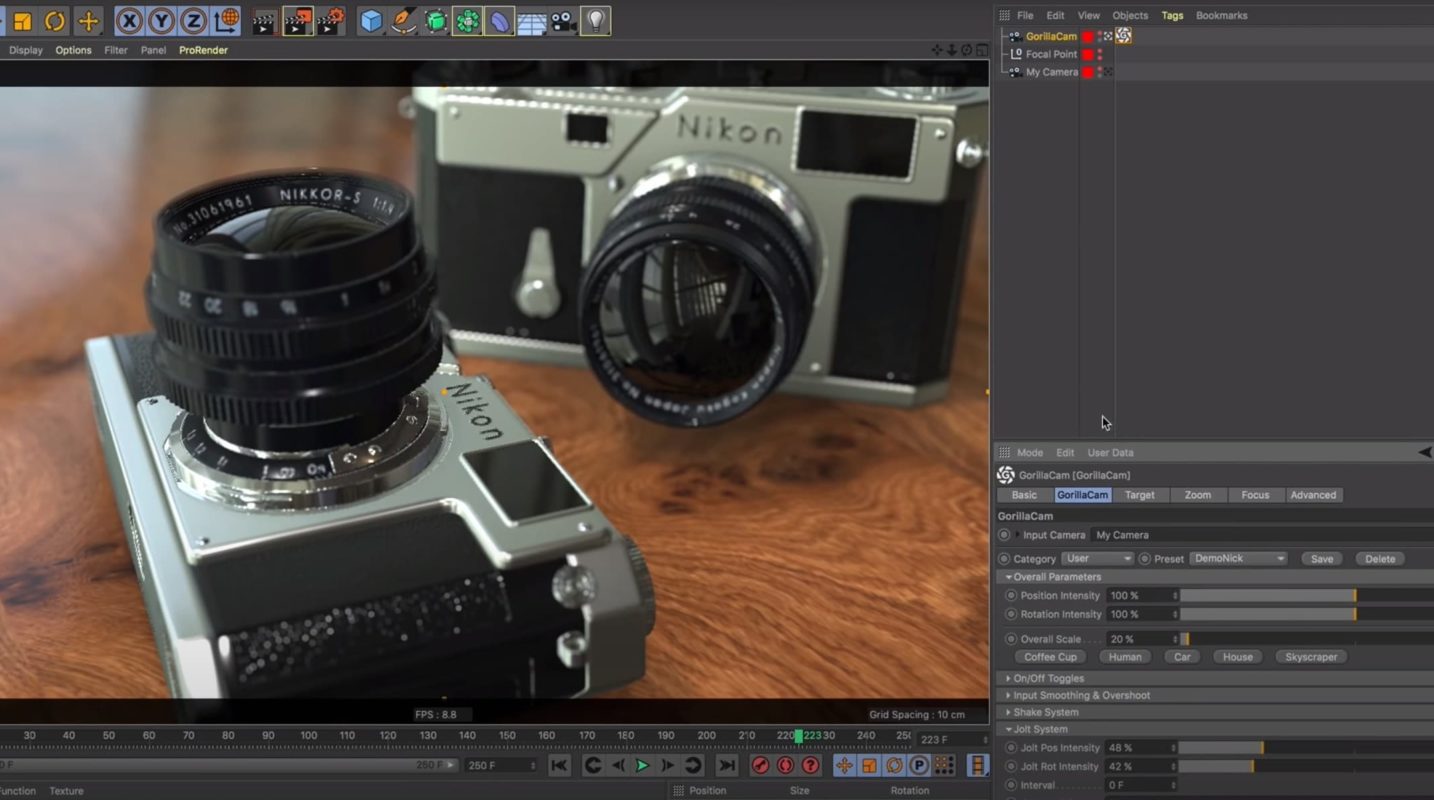Image resolution: width=1434 pixels, height=800 pixels.
Task: Open the Category User dropdown
Action: (1097, 559)
